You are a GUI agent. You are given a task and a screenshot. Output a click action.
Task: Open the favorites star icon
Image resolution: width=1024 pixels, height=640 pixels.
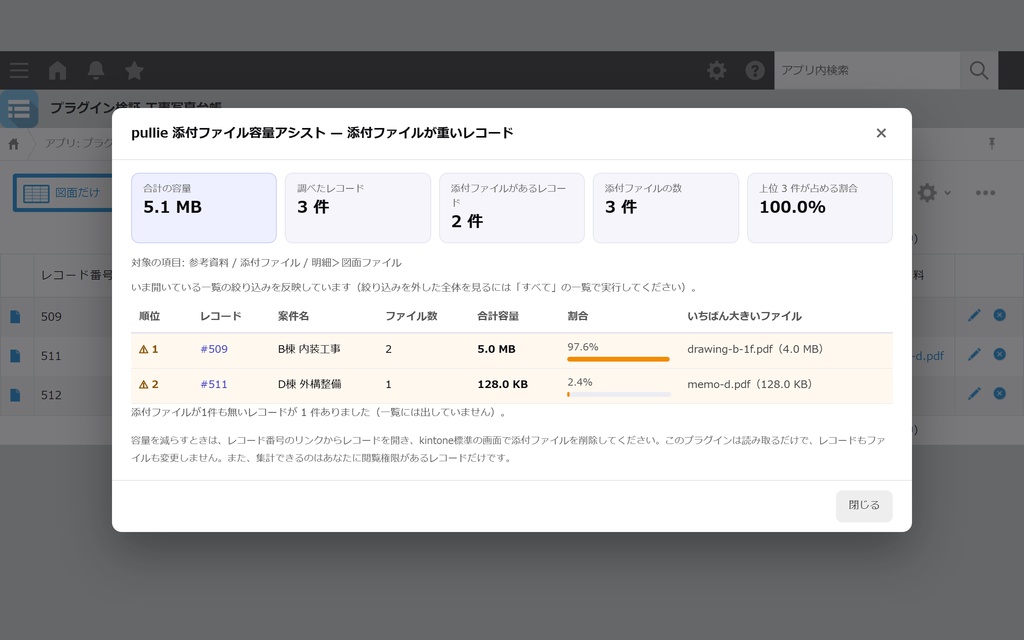pos(134,70)
